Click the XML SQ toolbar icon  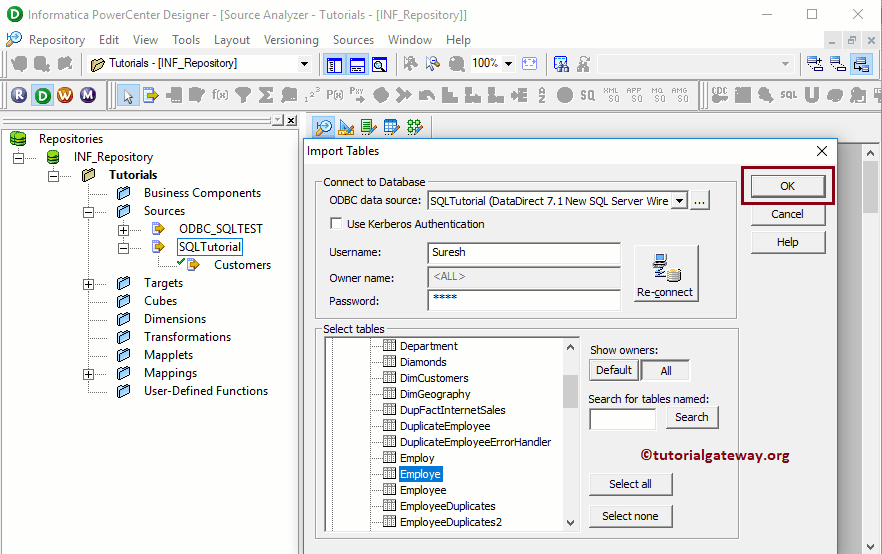(x=611, y=95)
